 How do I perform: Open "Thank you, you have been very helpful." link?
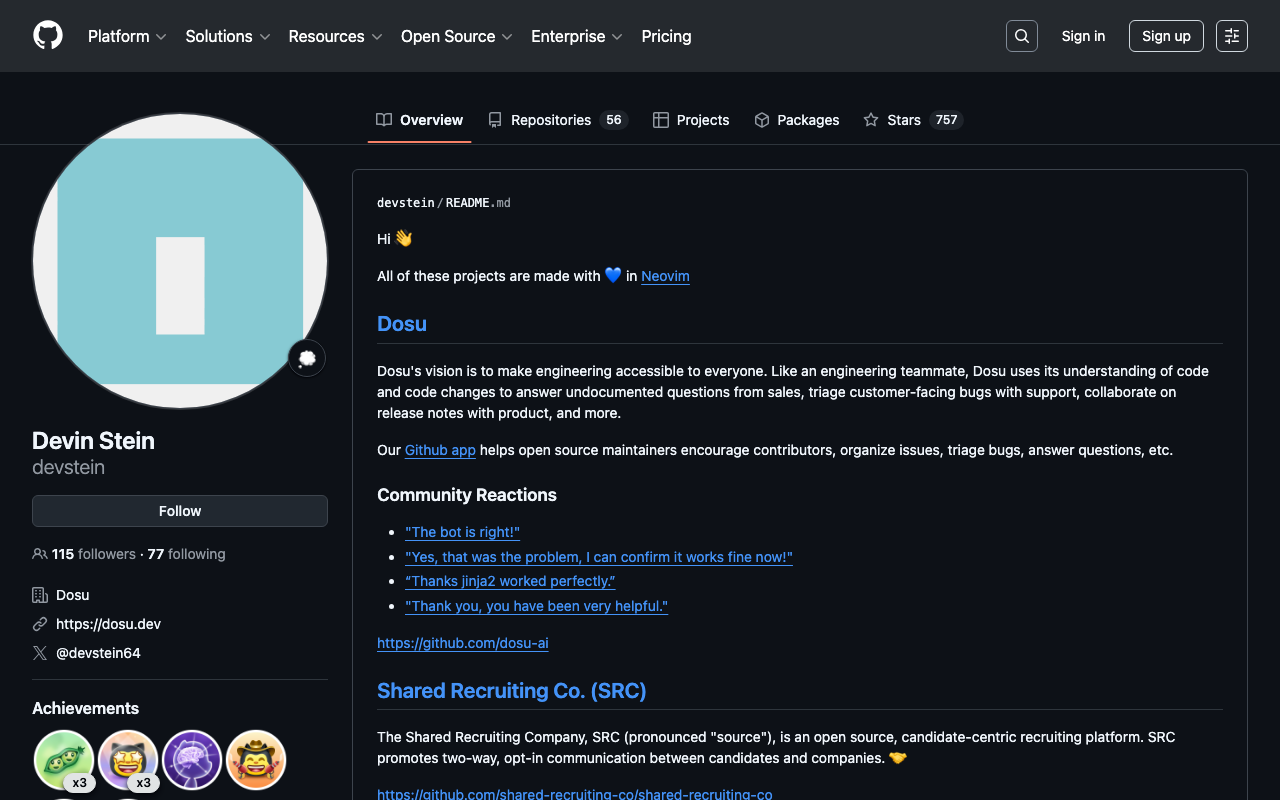point(536,606)
